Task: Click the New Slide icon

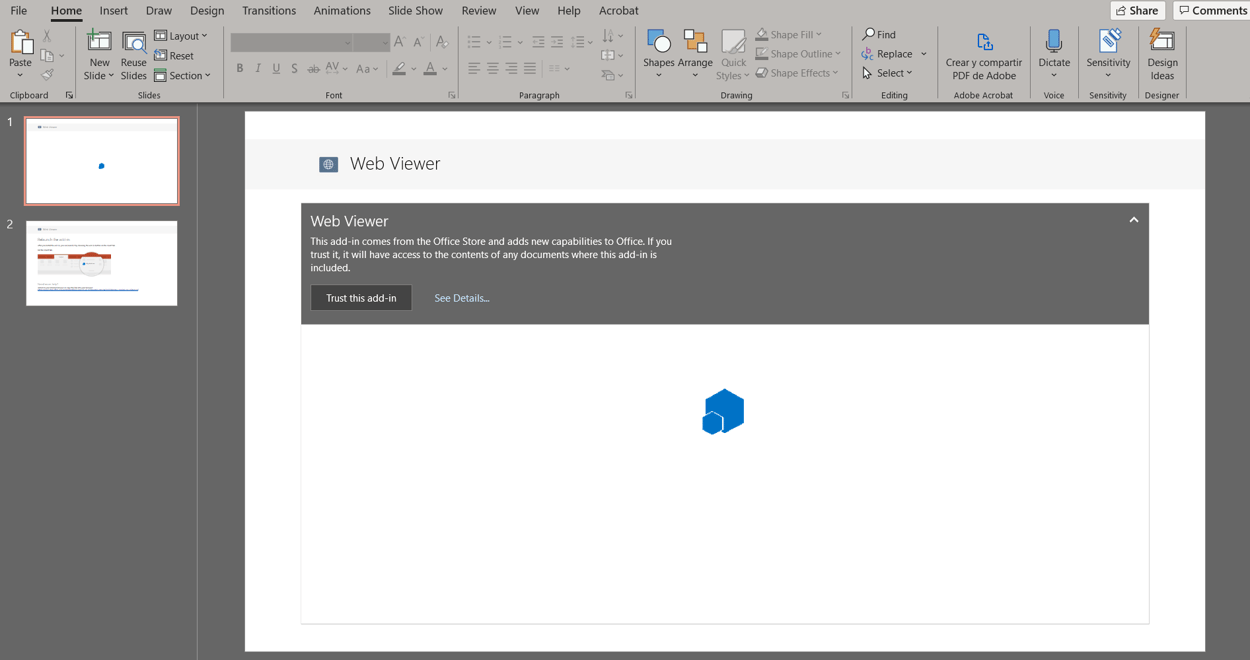Action: (x=99, y=43)
